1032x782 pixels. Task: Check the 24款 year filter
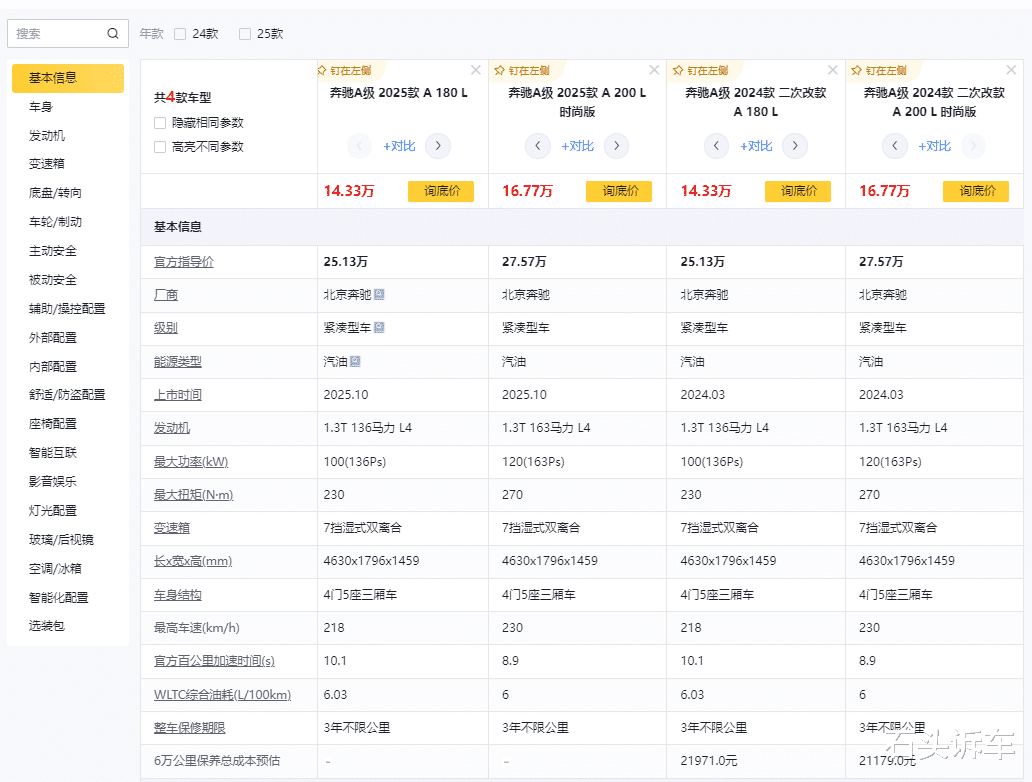point(180,34)
